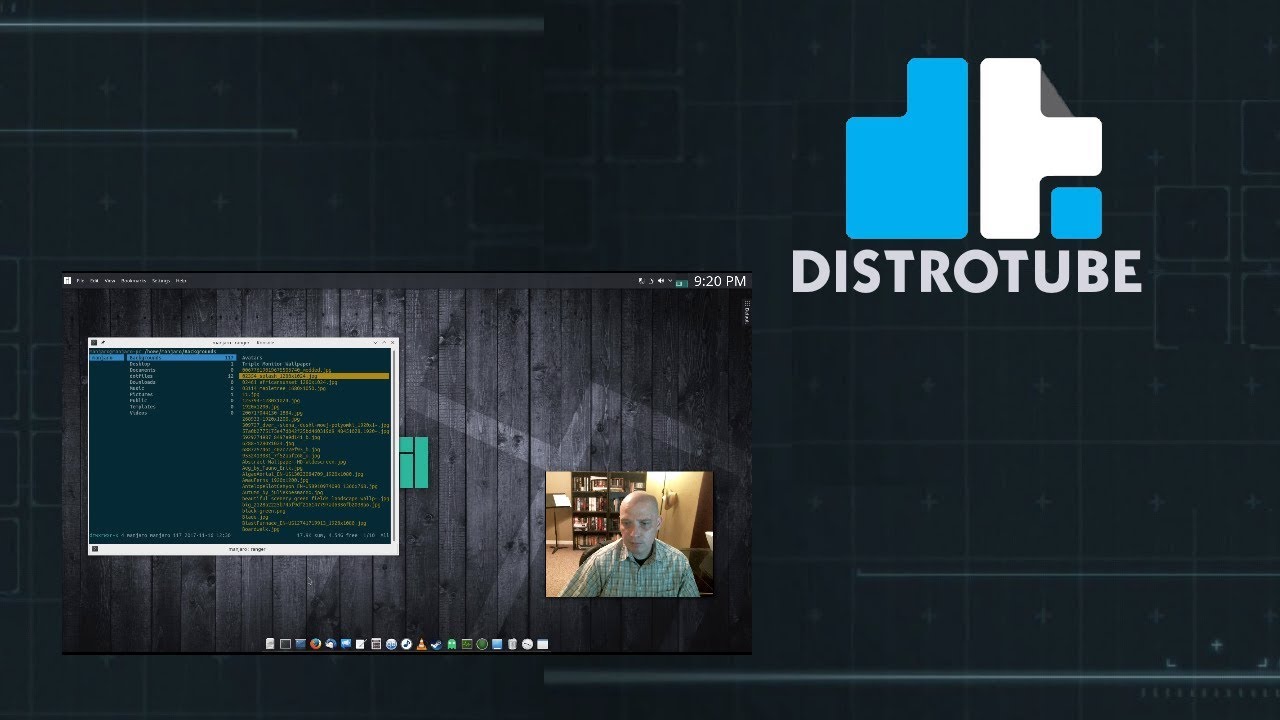Open the View menu
The width and height of the screenshot is (1280, 720).
(x=110, y=281)
